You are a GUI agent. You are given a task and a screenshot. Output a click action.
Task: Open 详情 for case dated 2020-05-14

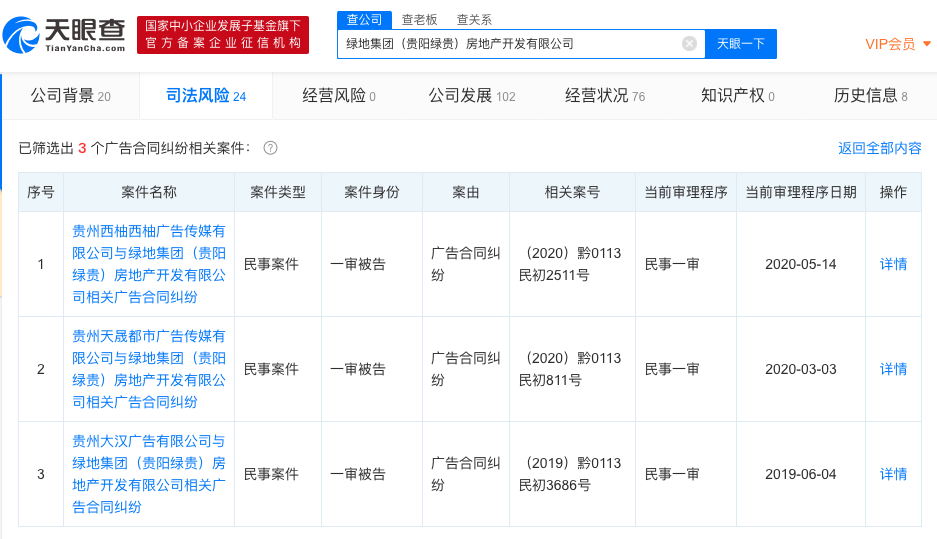coord(893,264)
